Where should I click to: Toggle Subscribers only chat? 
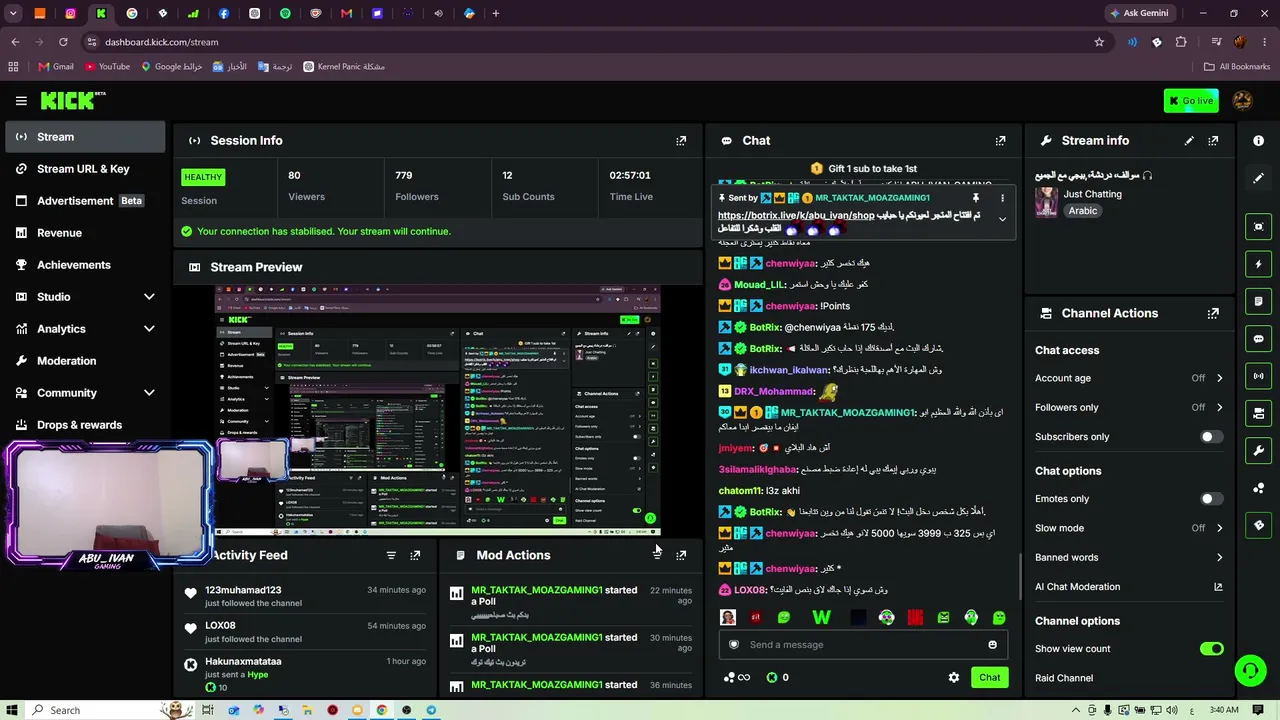pyautogui.click(x=1211, y=437)
